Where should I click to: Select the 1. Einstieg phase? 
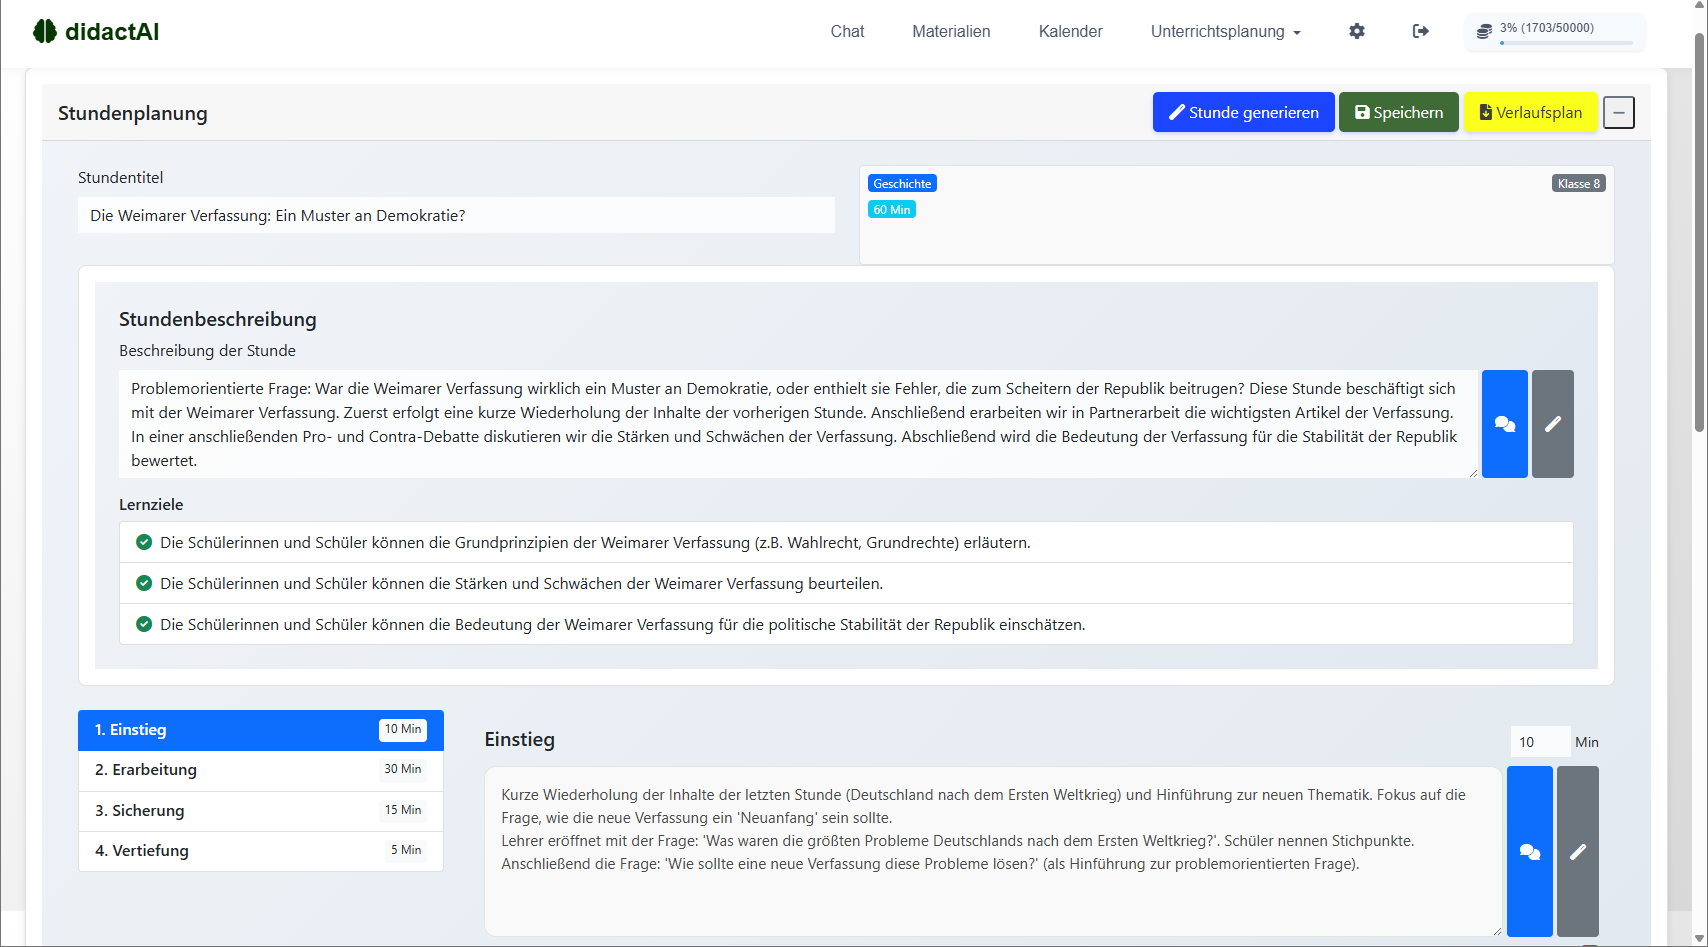point(261,730)
